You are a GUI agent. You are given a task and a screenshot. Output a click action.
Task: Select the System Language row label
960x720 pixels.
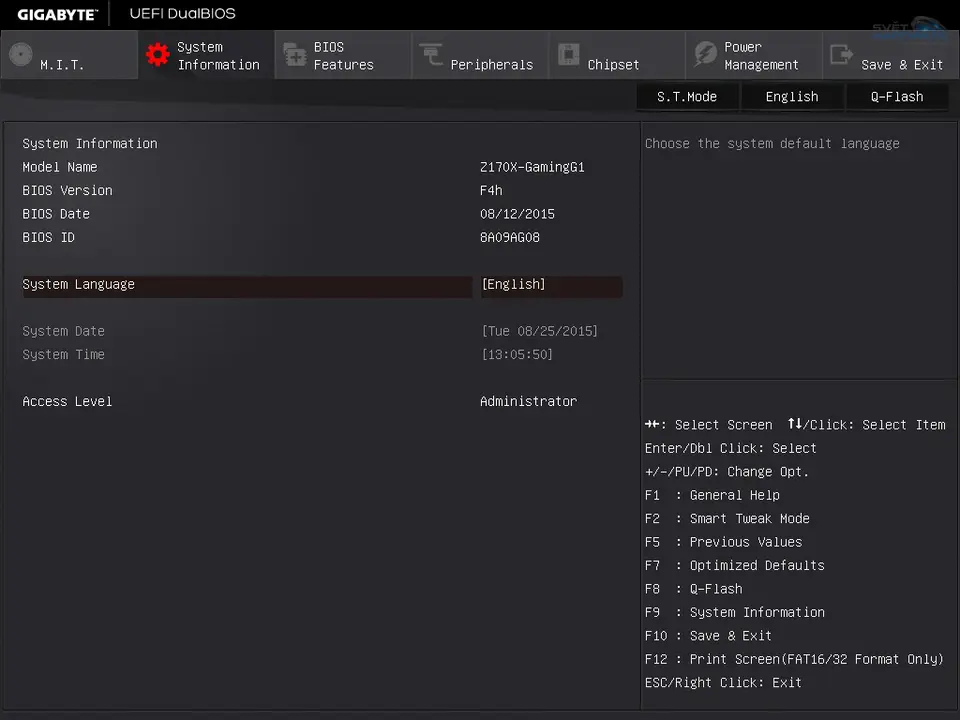79,285
